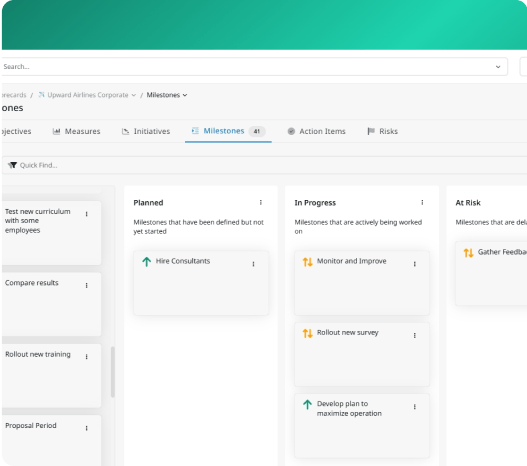Open kebab menu on Proposal Period card
The image size is (527, 466).
click(87, 428)
